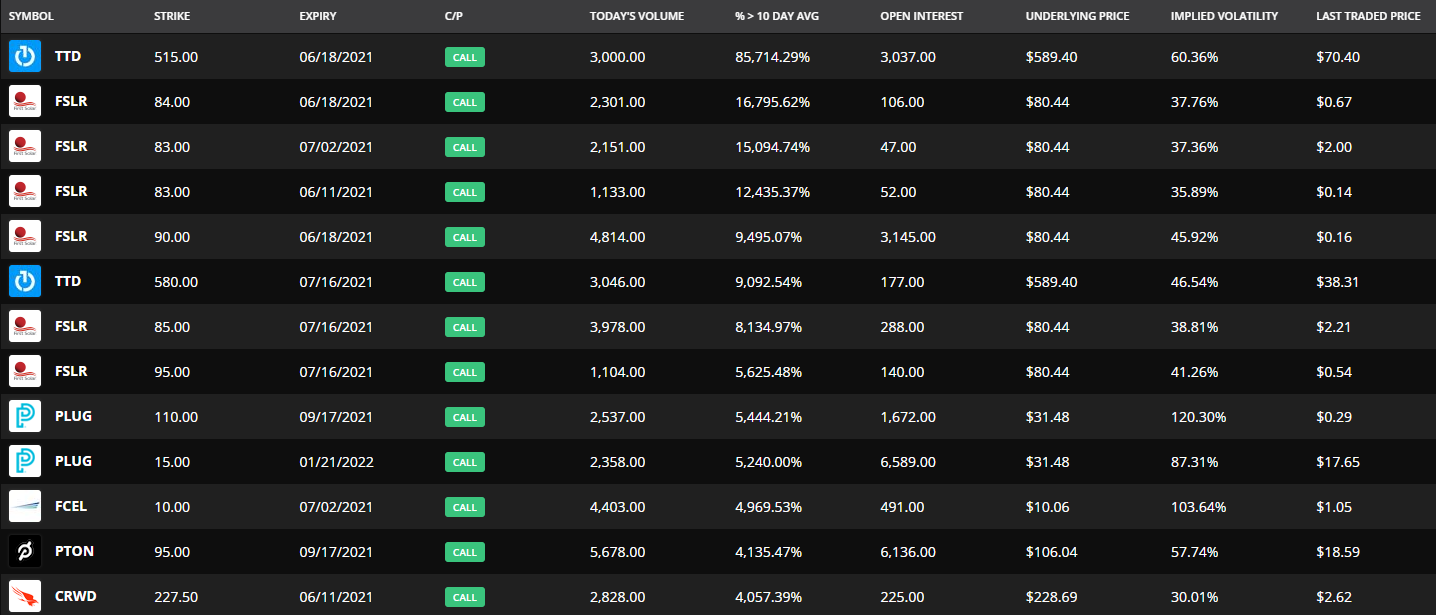This screenshot has height=615, width=1436.
Task: Click the CALL badge in the PTON row
Action: 465,552
